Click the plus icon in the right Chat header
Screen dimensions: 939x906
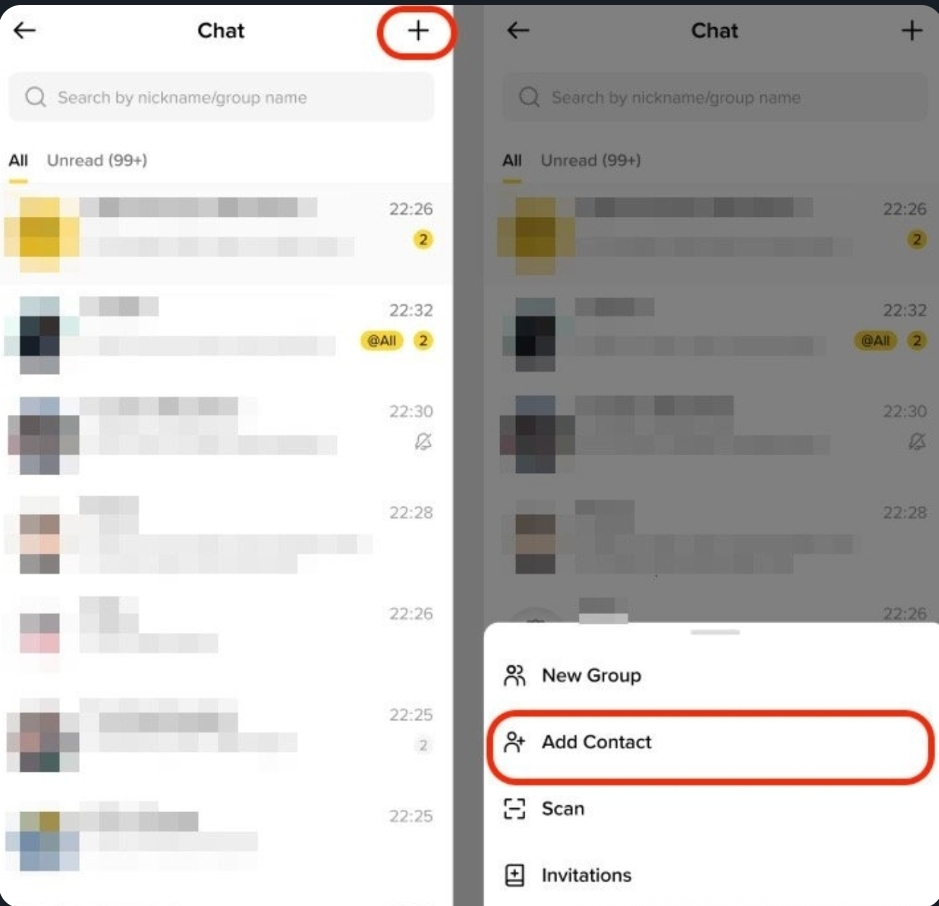(x=911, y=31)
